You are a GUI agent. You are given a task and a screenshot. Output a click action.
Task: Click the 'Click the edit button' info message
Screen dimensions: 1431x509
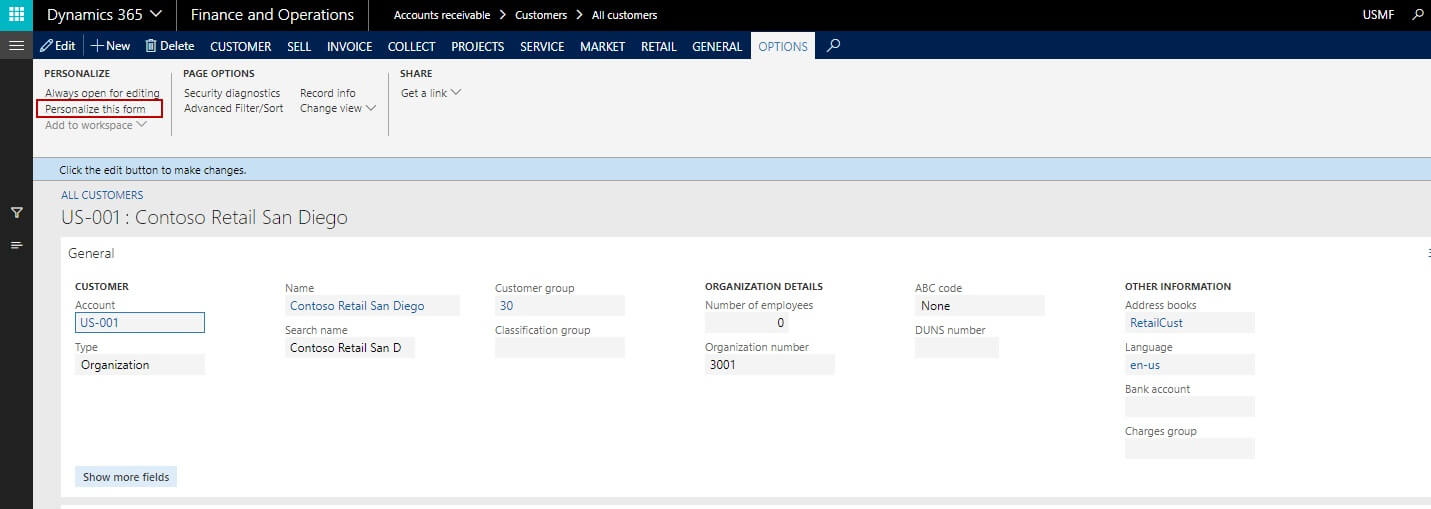pos(153,170)
